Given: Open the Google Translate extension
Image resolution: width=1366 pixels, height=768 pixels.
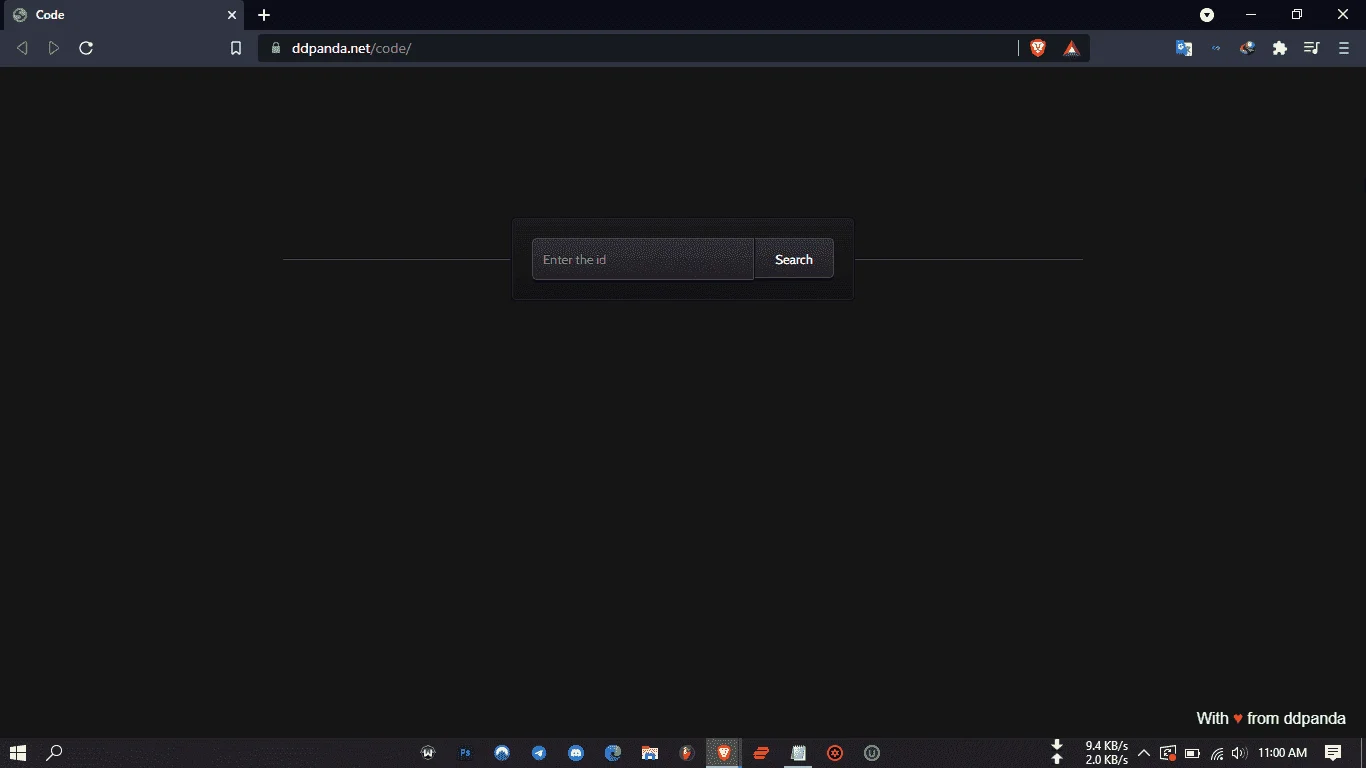Looking at the screenshot, I should click(1184, 48).
